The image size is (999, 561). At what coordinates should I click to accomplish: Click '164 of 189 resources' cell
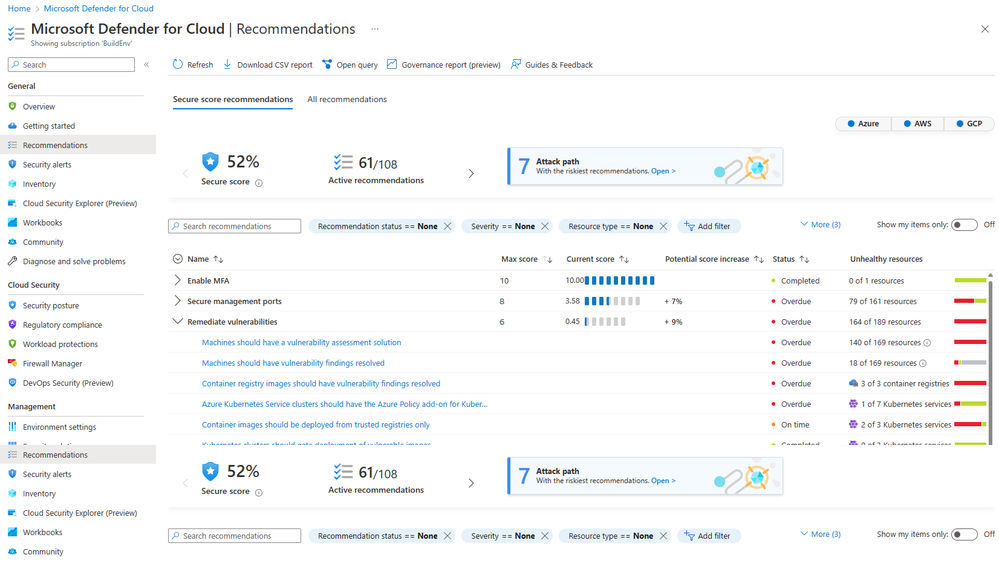884,322
